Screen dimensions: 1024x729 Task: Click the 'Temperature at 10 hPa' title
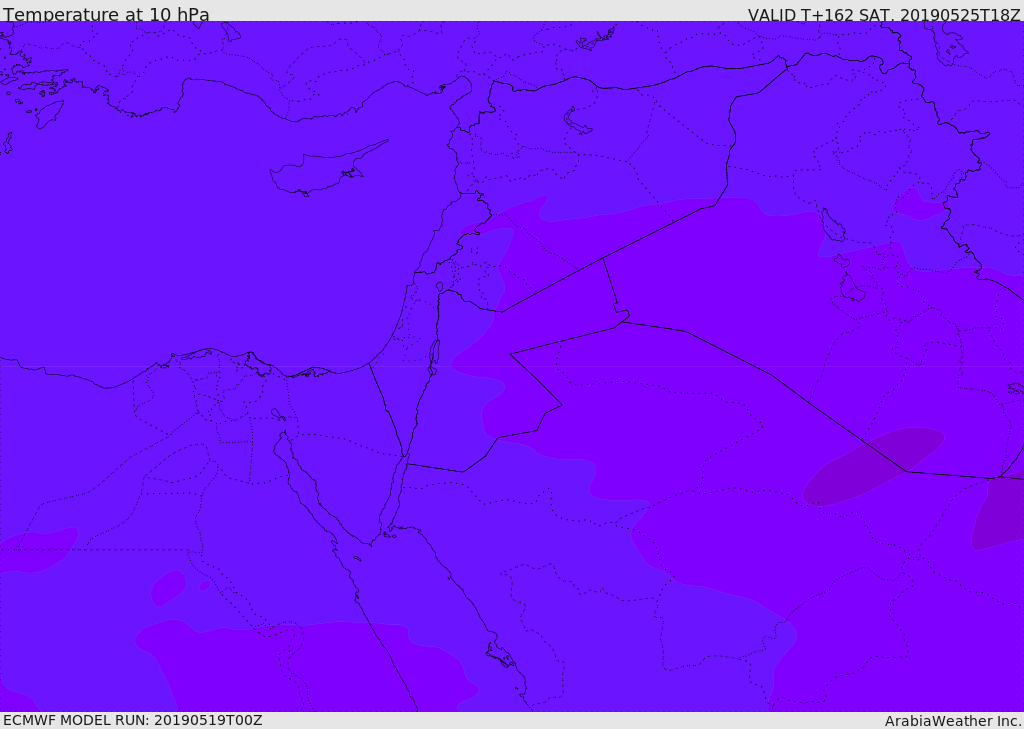point(106,14)
